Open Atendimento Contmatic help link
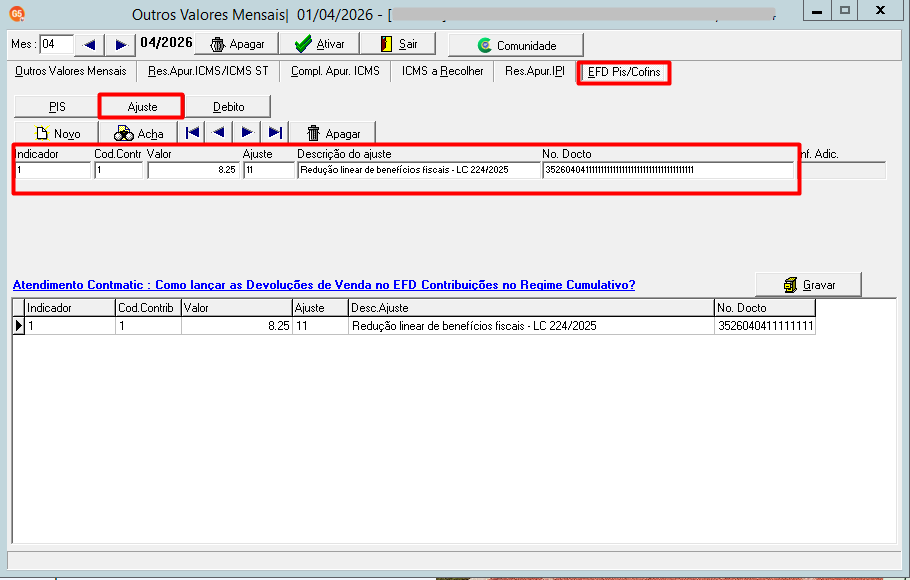910x580 pixels. tap(324, 285)
